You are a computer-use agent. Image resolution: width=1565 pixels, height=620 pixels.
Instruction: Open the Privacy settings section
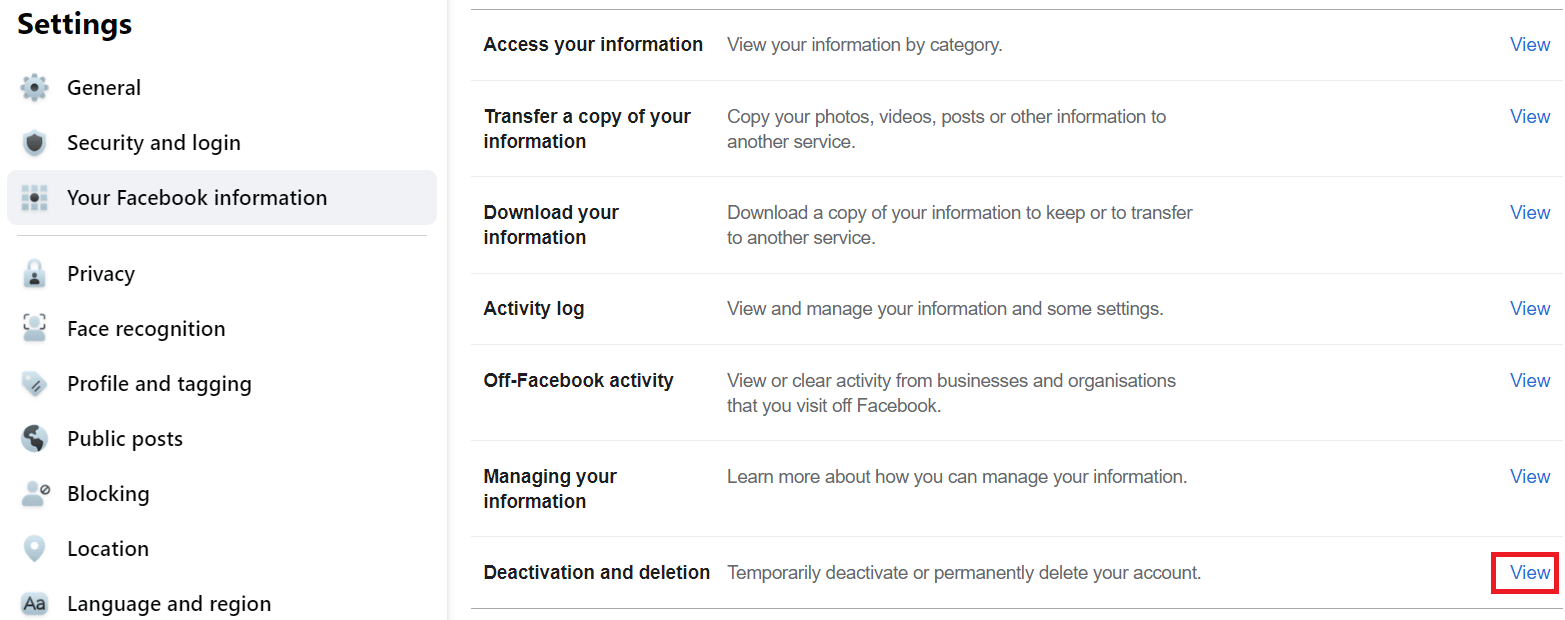point(100,273)
